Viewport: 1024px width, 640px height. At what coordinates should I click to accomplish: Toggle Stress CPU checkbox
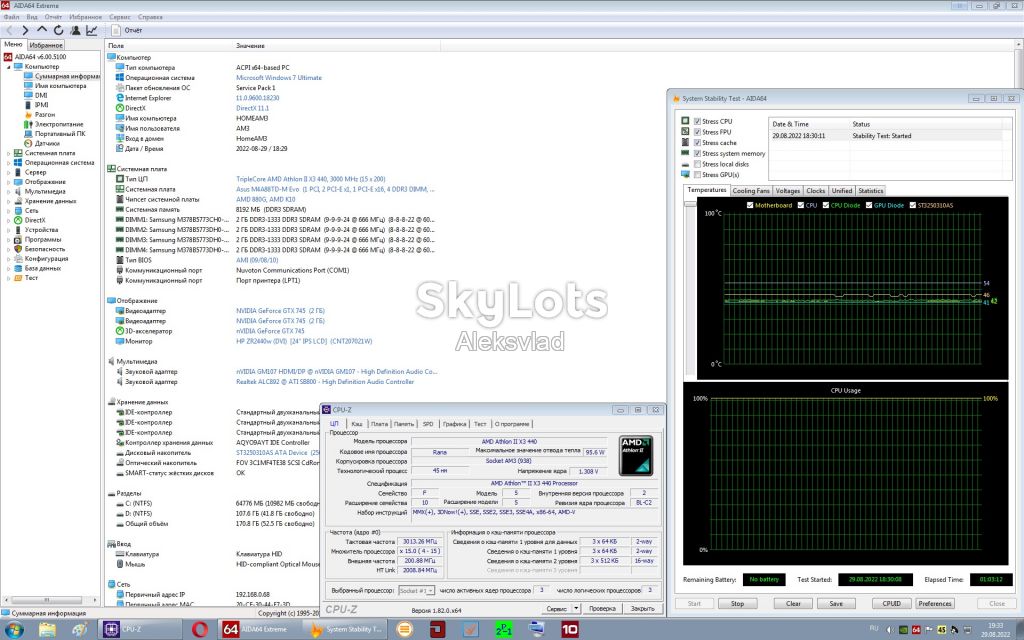point(697,121)
